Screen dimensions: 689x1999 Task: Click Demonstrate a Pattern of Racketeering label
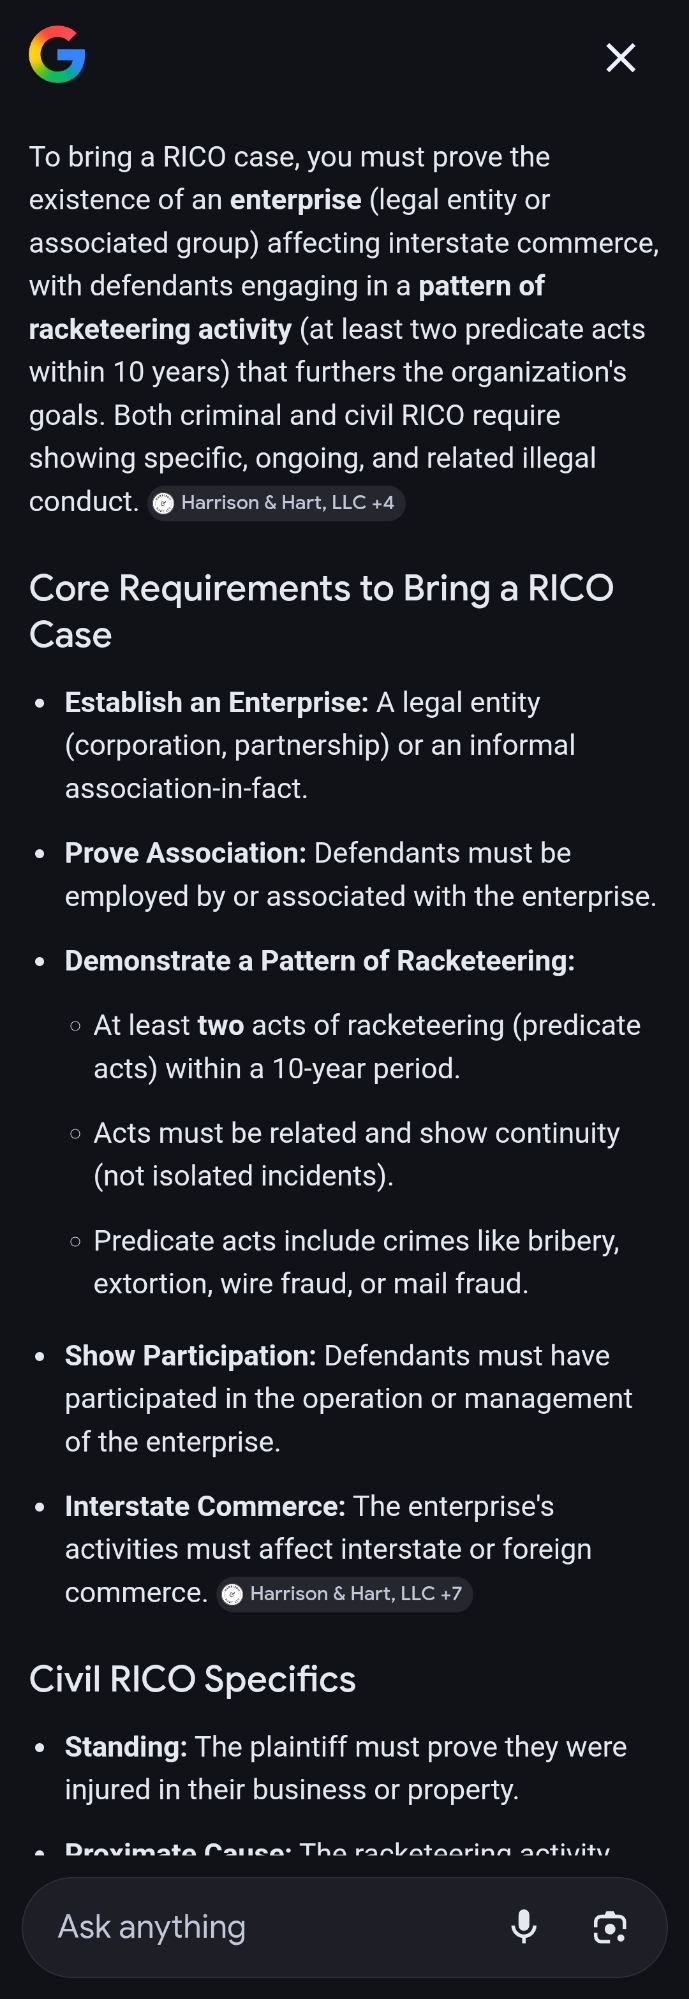319,961
